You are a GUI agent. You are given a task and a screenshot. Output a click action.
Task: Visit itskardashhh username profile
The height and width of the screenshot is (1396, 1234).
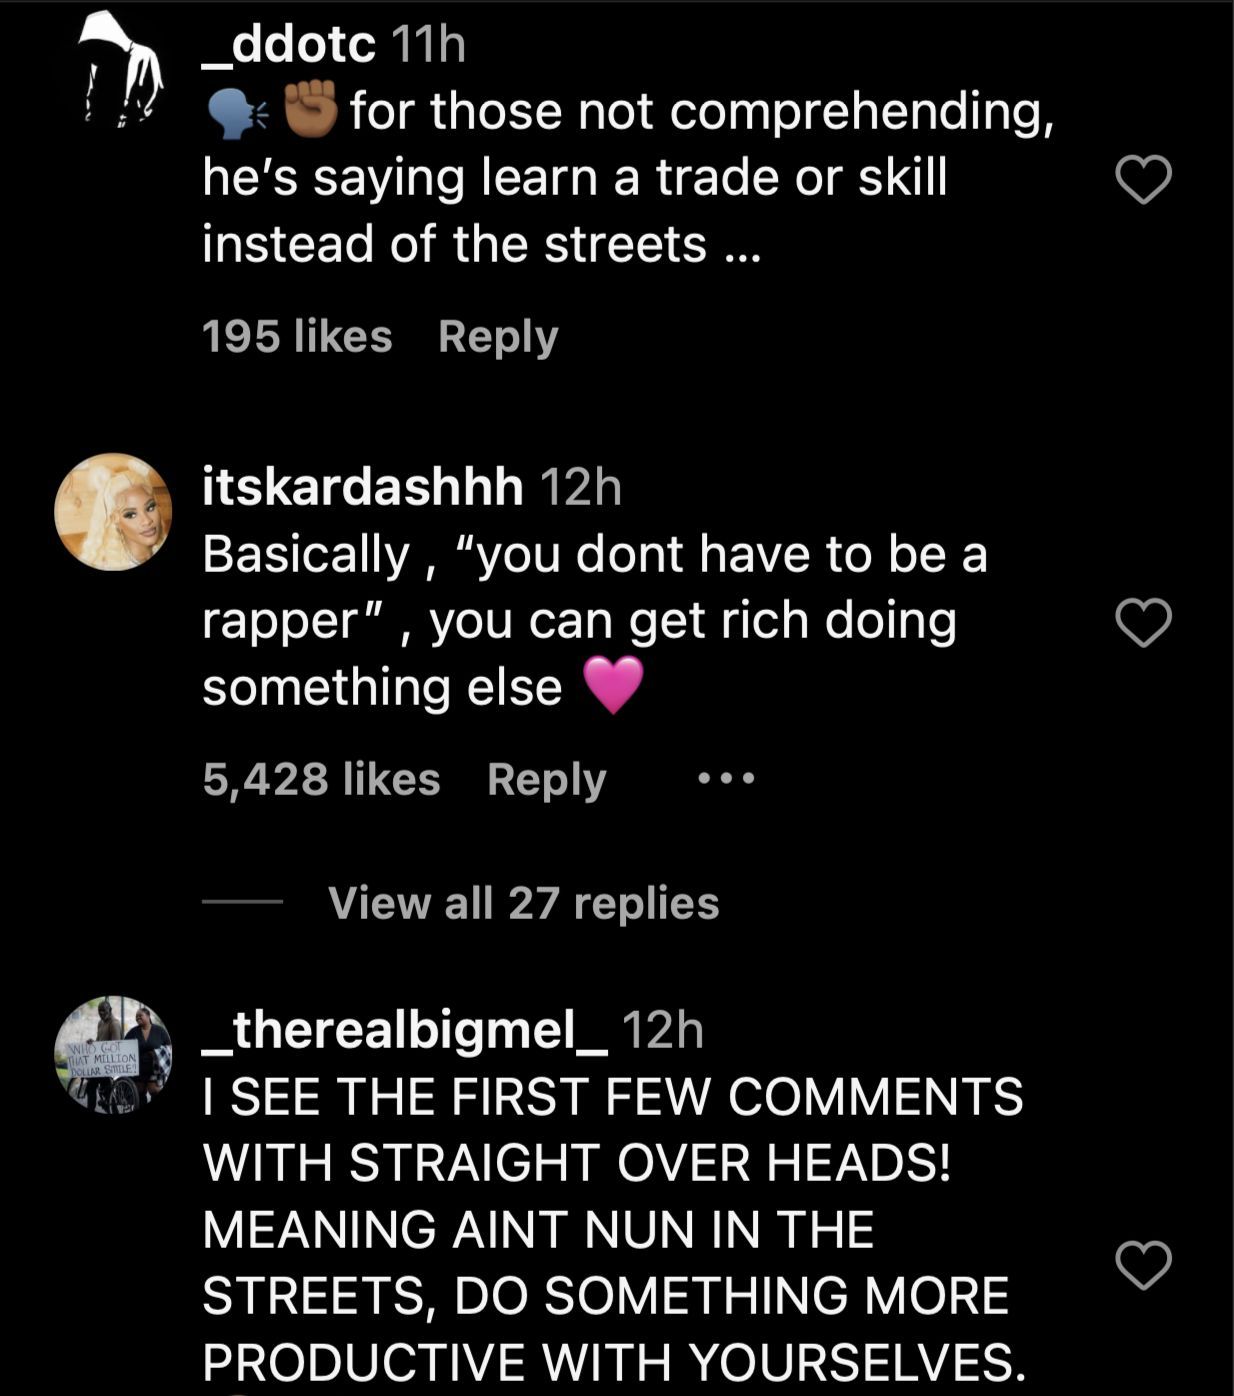tap(363, 487)
